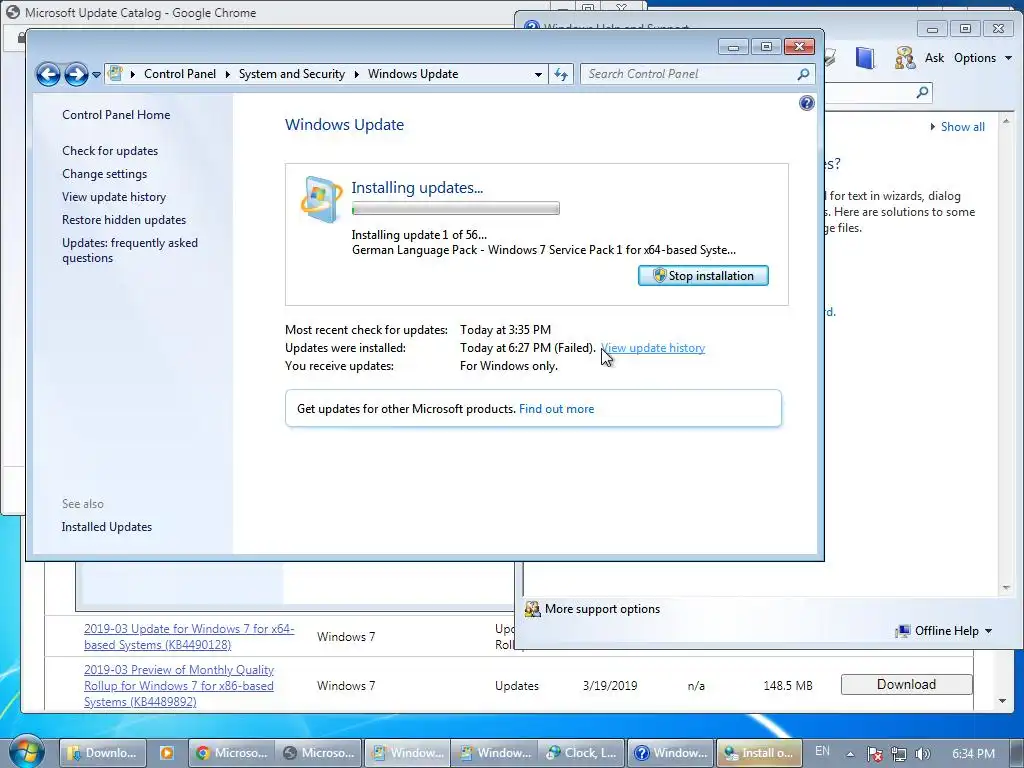Open Options dropdown in Help and Support
Image resolution: width=1024 pixels, height=768 pixels.
[x=983, y=58]
